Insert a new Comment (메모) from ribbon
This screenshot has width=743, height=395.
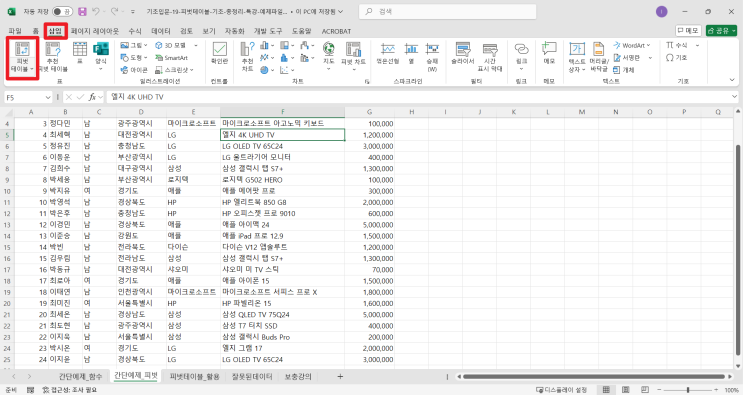[549, 53]
